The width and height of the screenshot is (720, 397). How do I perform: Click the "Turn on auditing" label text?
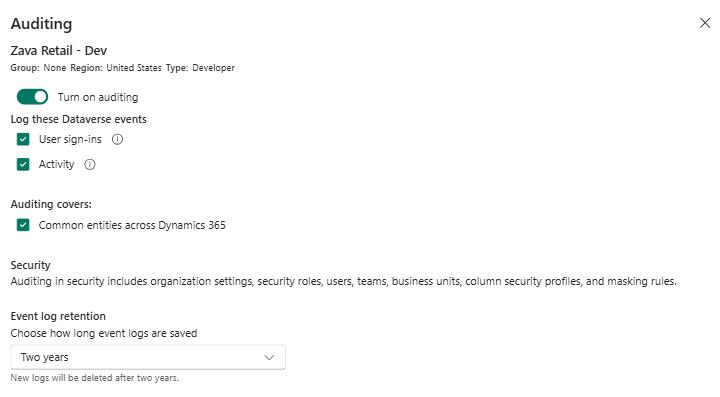98,97
